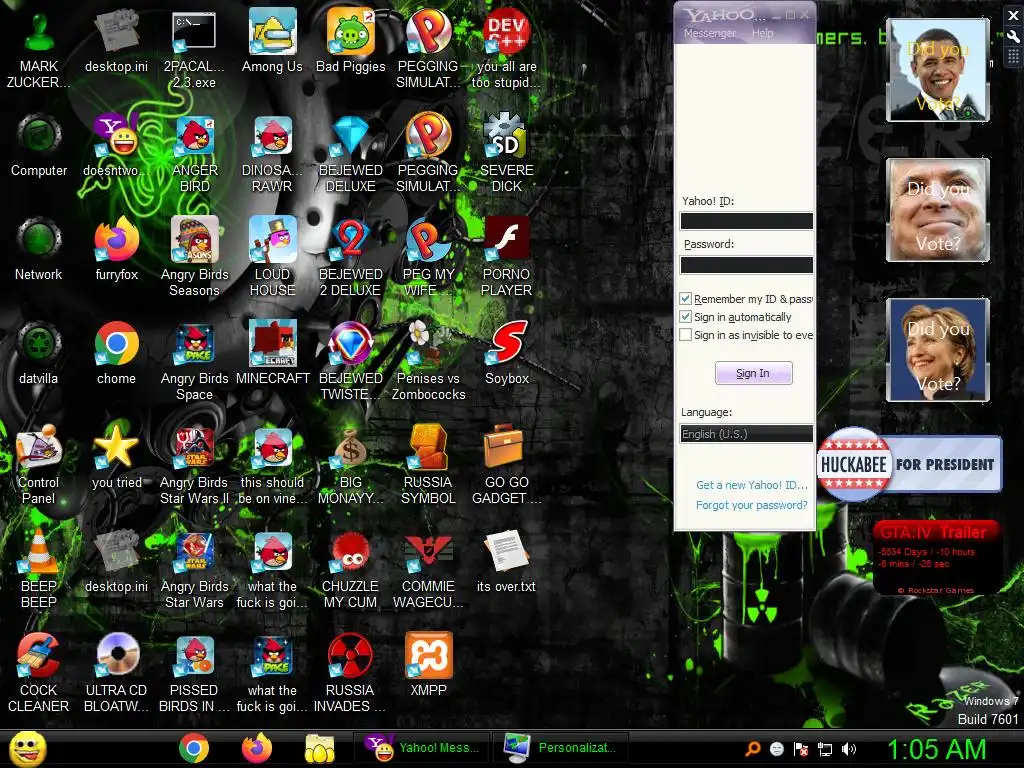Open Angry Birds Seasons shortcut

click(x=195, y=257)
